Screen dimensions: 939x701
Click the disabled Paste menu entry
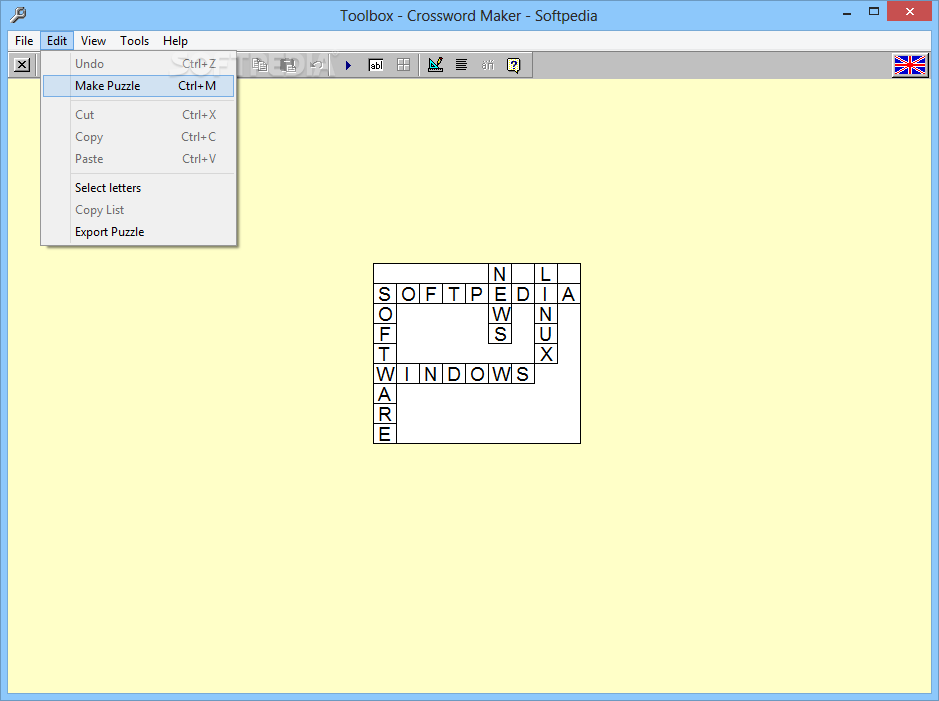(138, 159)
